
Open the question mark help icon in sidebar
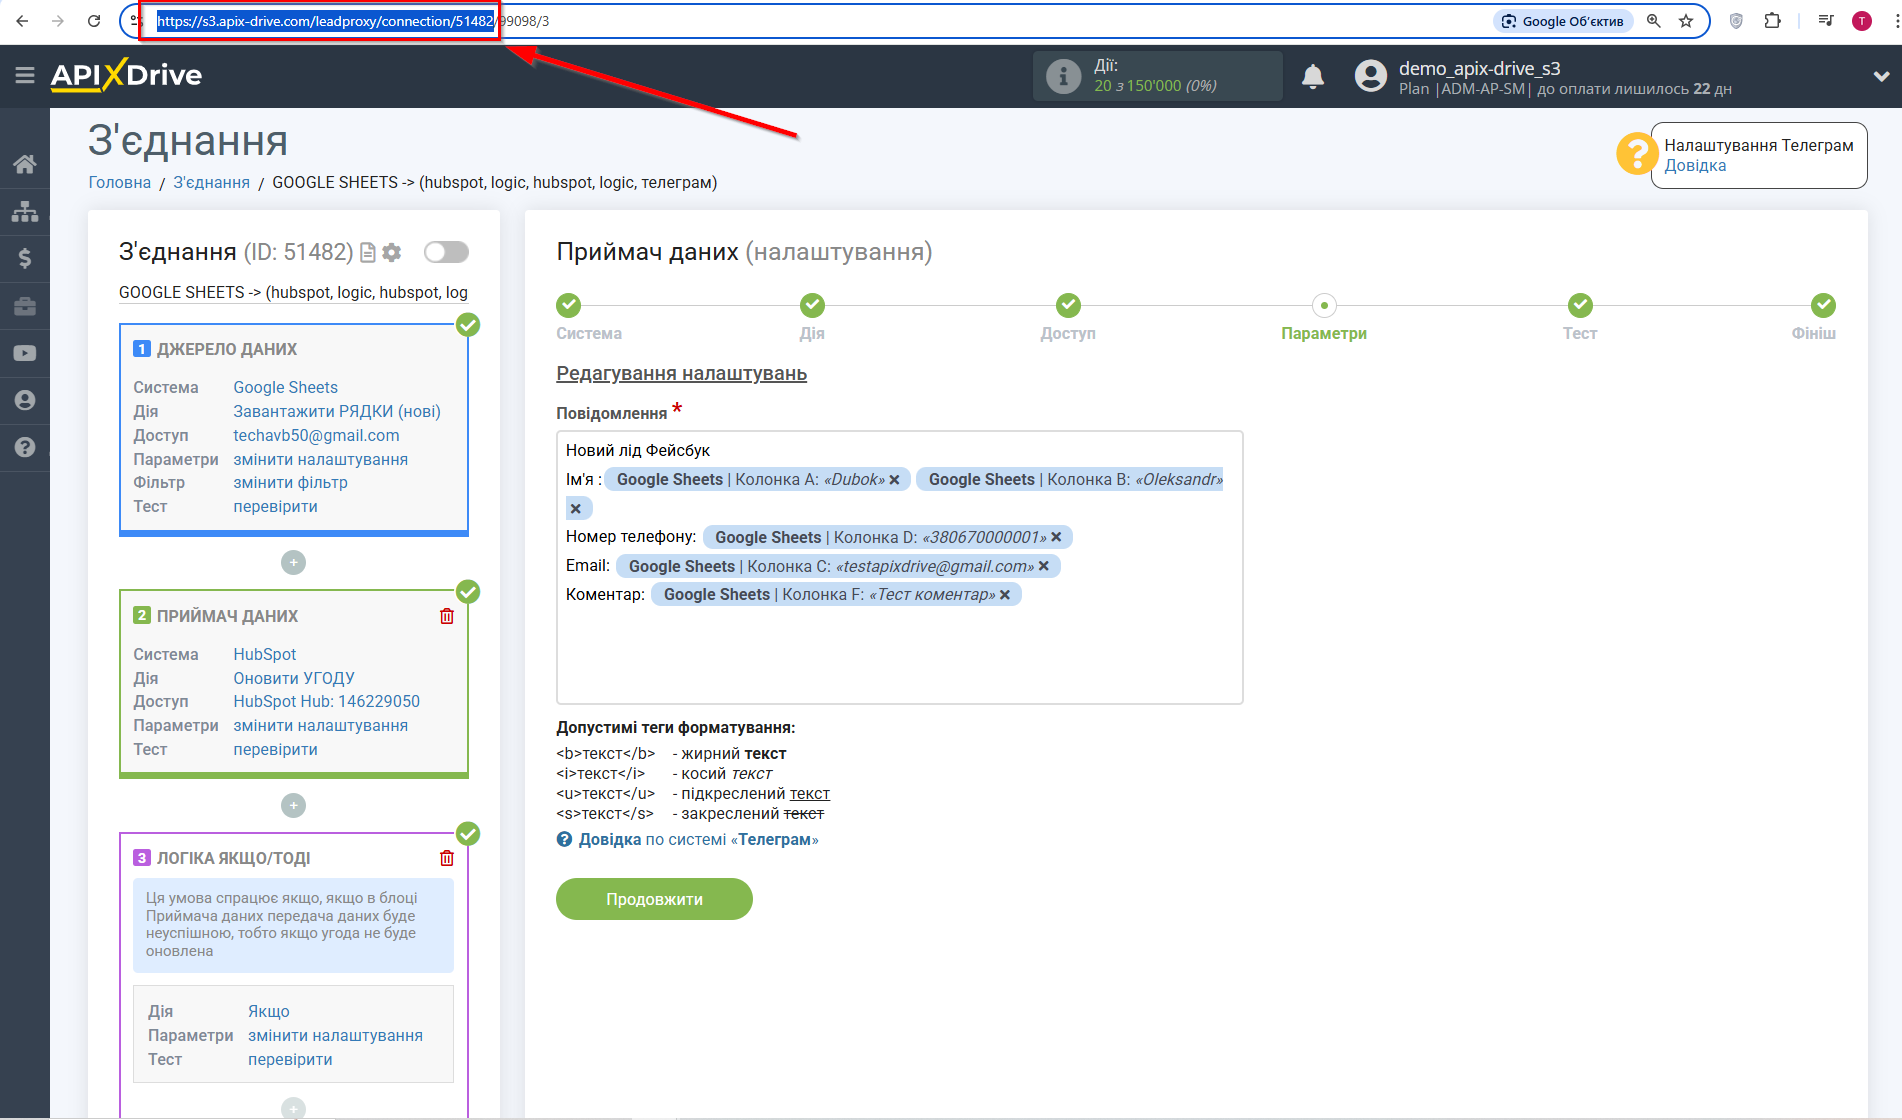click(25, 447)
